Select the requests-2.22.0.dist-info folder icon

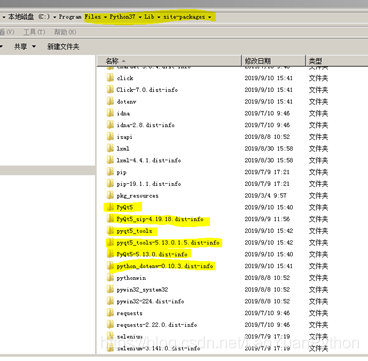(x=110, y=325)
